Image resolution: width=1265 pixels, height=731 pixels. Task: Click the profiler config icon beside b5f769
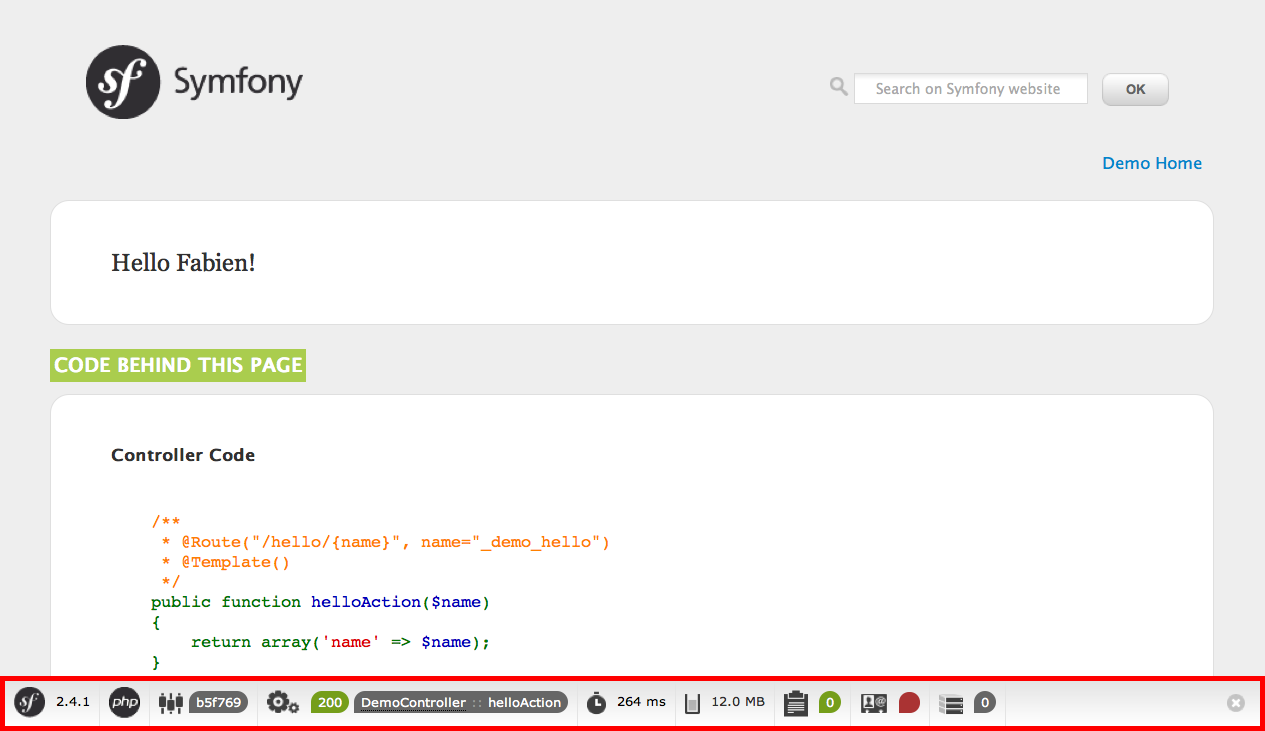point(171,703)
